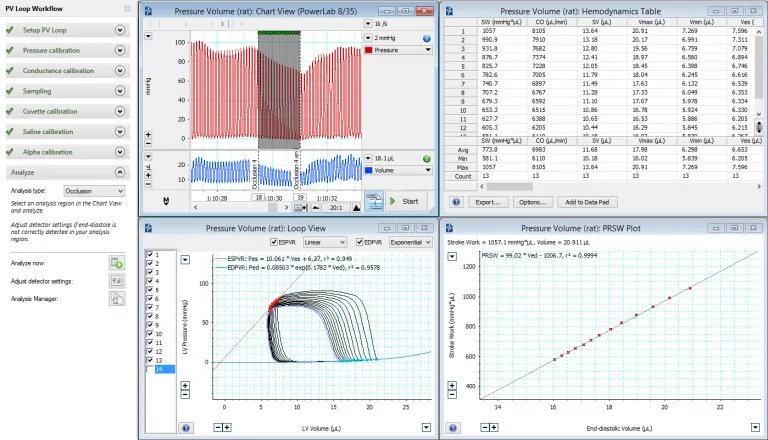
Task: Click the sampling panel icon beside Start
Action: (374, 201)
